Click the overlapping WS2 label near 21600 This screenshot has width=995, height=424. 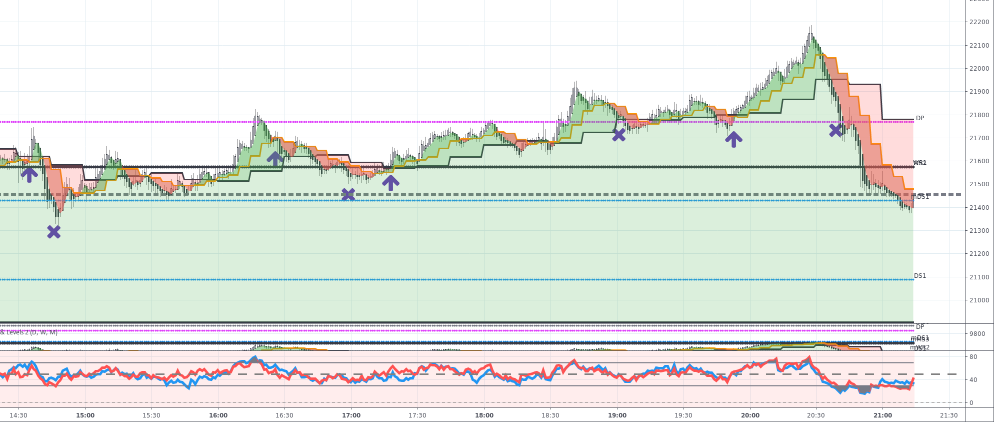point(919,163)
